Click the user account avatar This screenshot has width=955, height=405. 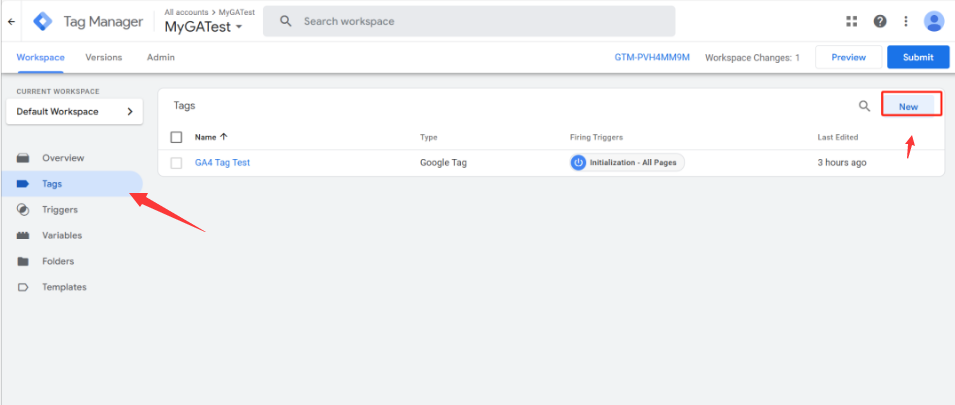coord(934,21)
